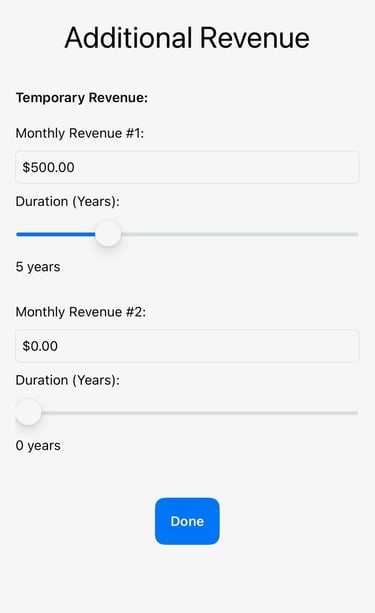Click the $0.00 text inside second revenue field
The width and height of the screenshot is (375, 613).
point(40,346)
